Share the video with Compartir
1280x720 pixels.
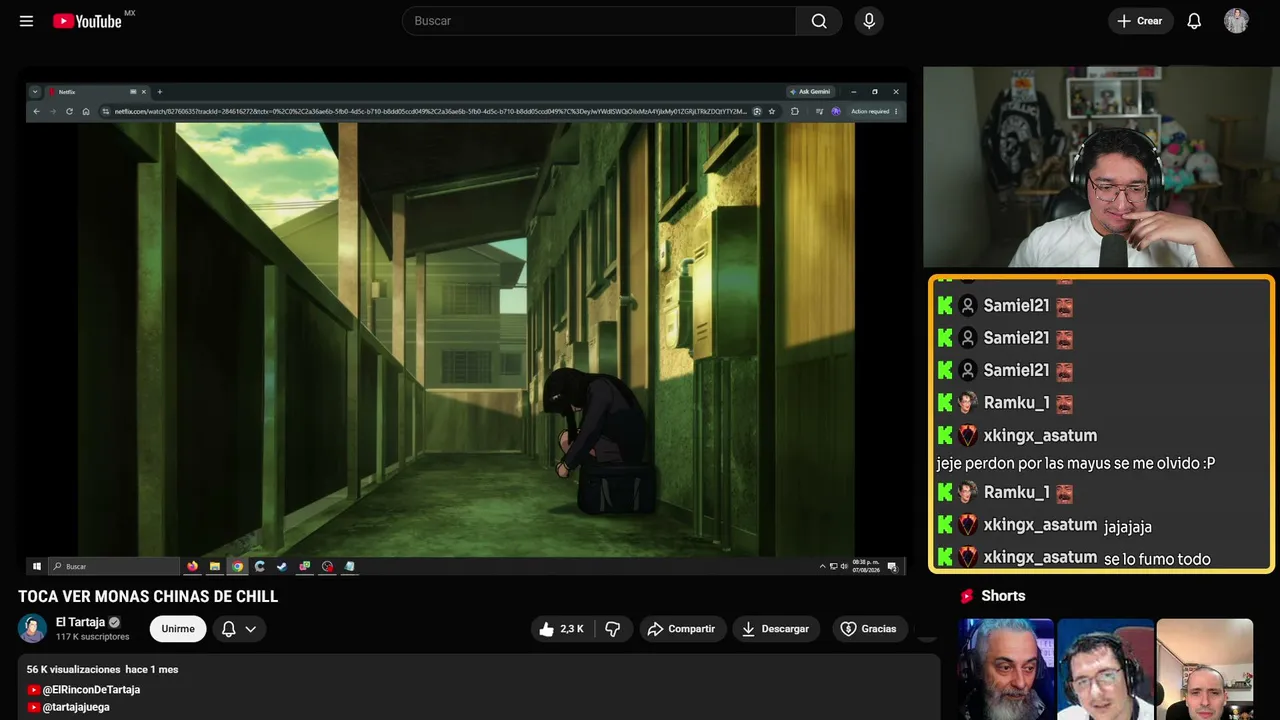point(681,629)
